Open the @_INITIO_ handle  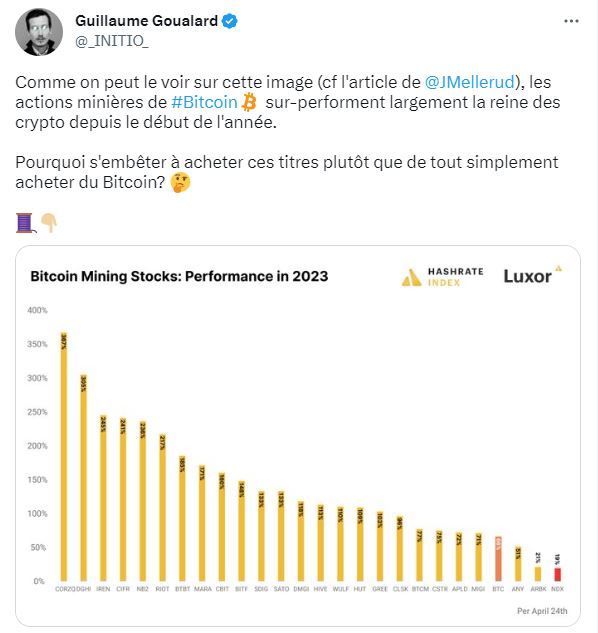(x=111, y=41)
